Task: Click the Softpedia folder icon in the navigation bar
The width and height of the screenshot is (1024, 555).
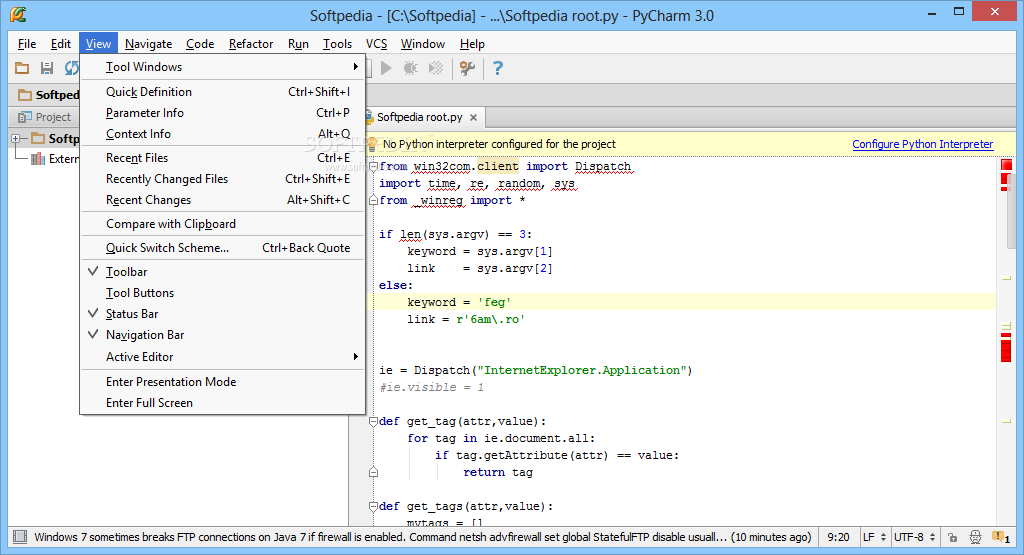Action: tap(25, 95)
